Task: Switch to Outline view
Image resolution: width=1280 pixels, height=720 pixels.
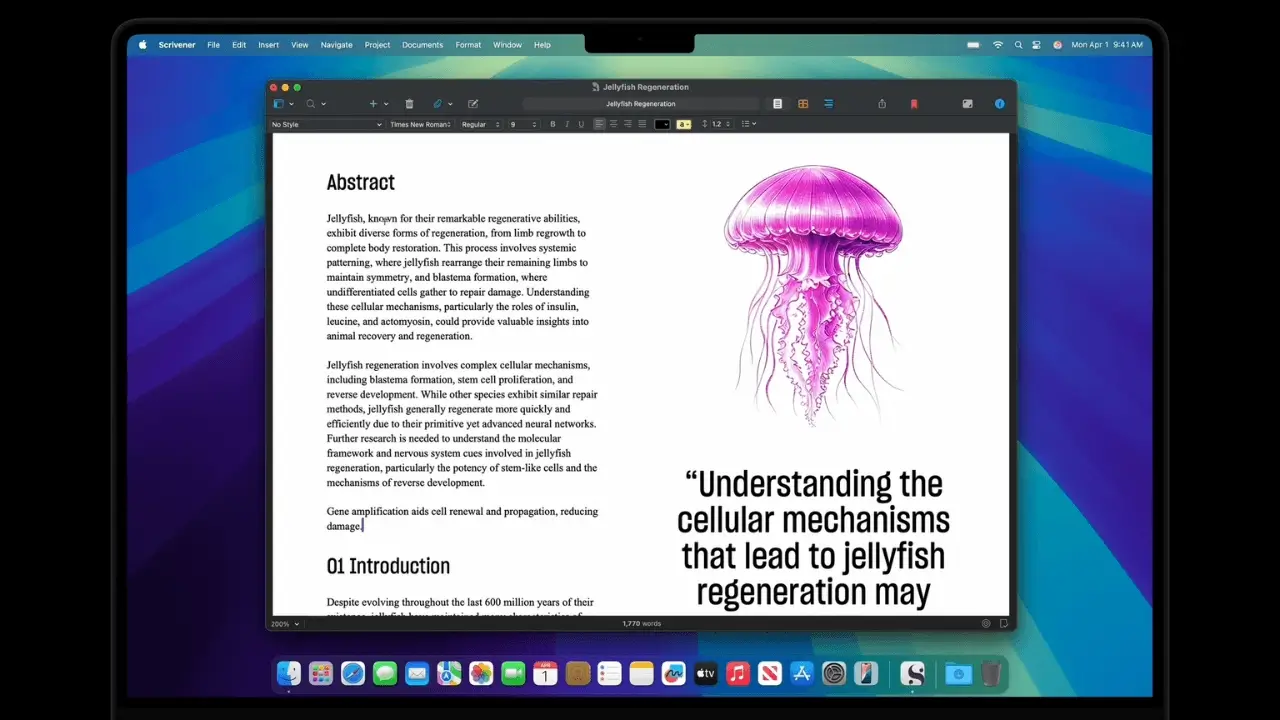Action: pyautogui.click(x=828, y=103)
